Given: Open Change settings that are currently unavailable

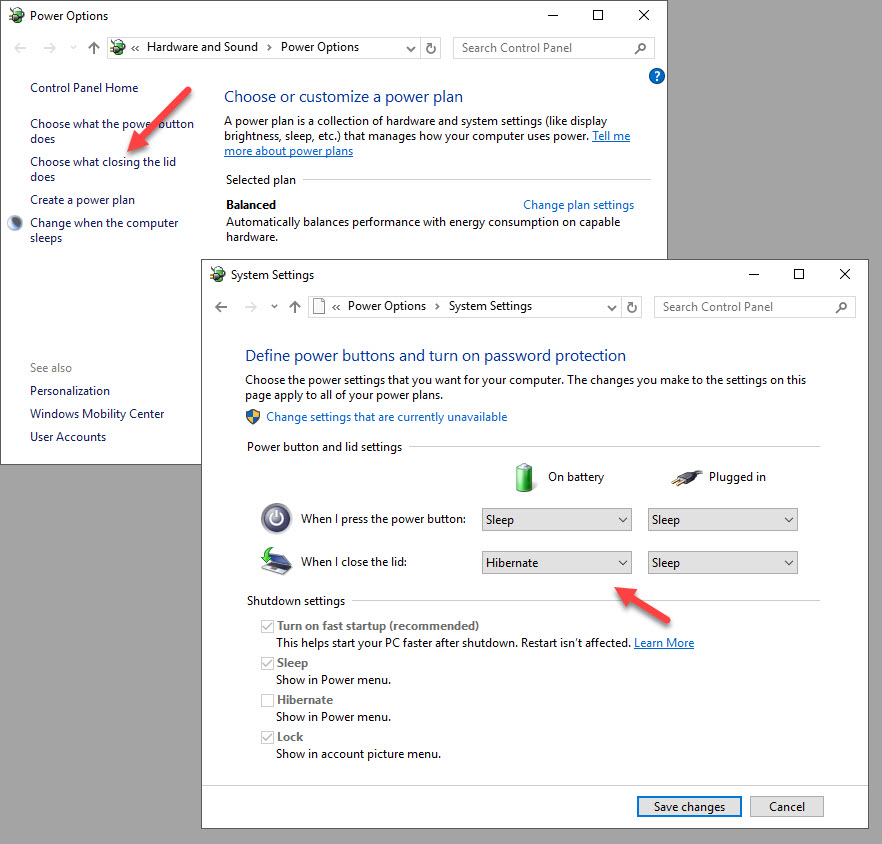Looking at the screenshot, I should tap(386, 417).
